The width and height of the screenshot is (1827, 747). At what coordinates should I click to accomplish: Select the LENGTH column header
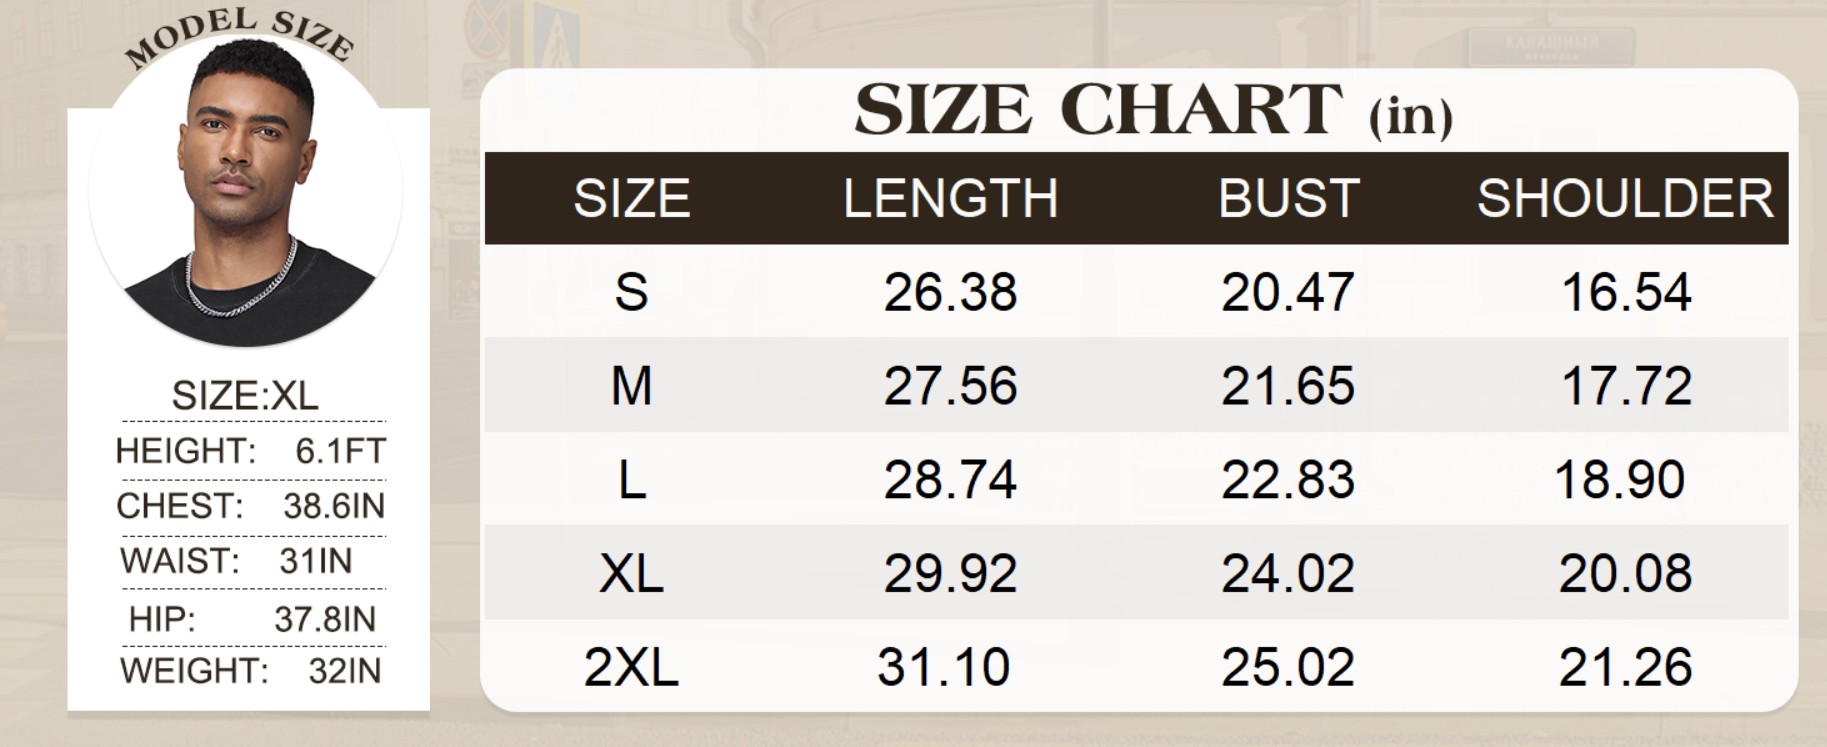point(951,198)
